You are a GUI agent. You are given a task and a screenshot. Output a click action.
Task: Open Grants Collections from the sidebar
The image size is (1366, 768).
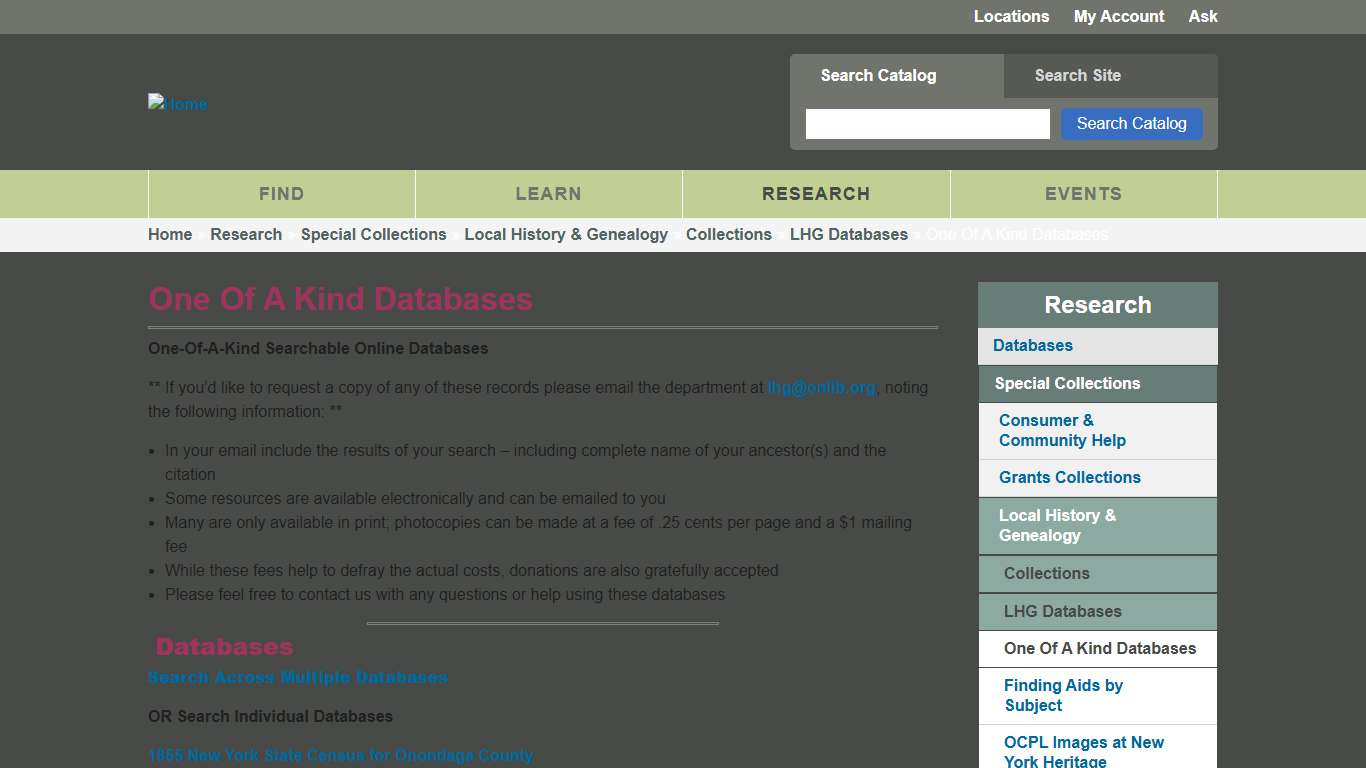click(1069, 477)
